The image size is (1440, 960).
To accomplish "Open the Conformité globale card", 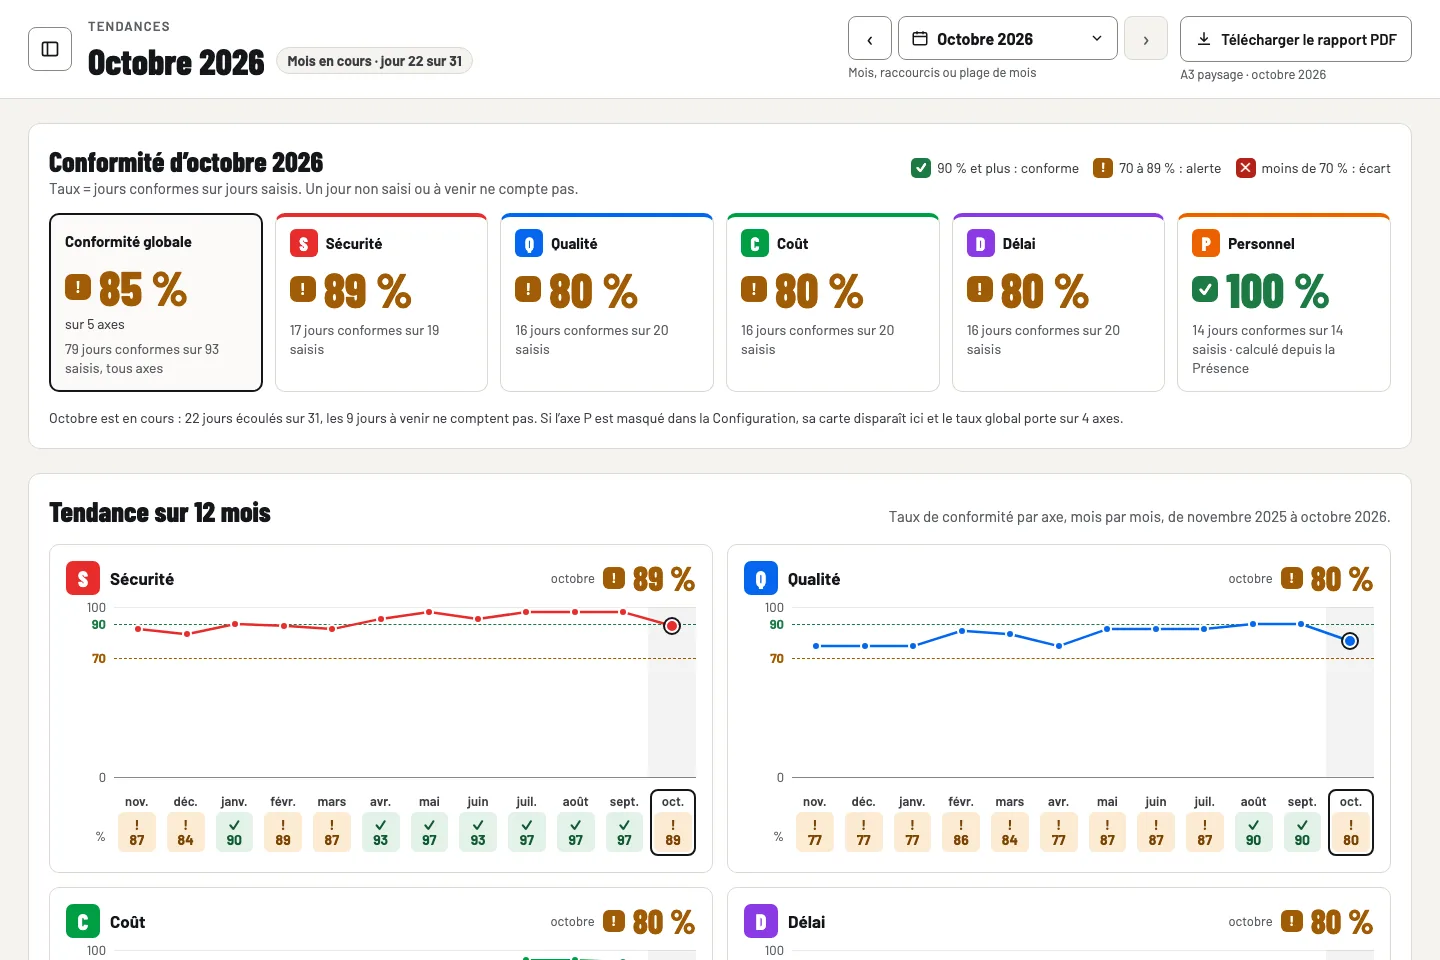I will point(156,303).
